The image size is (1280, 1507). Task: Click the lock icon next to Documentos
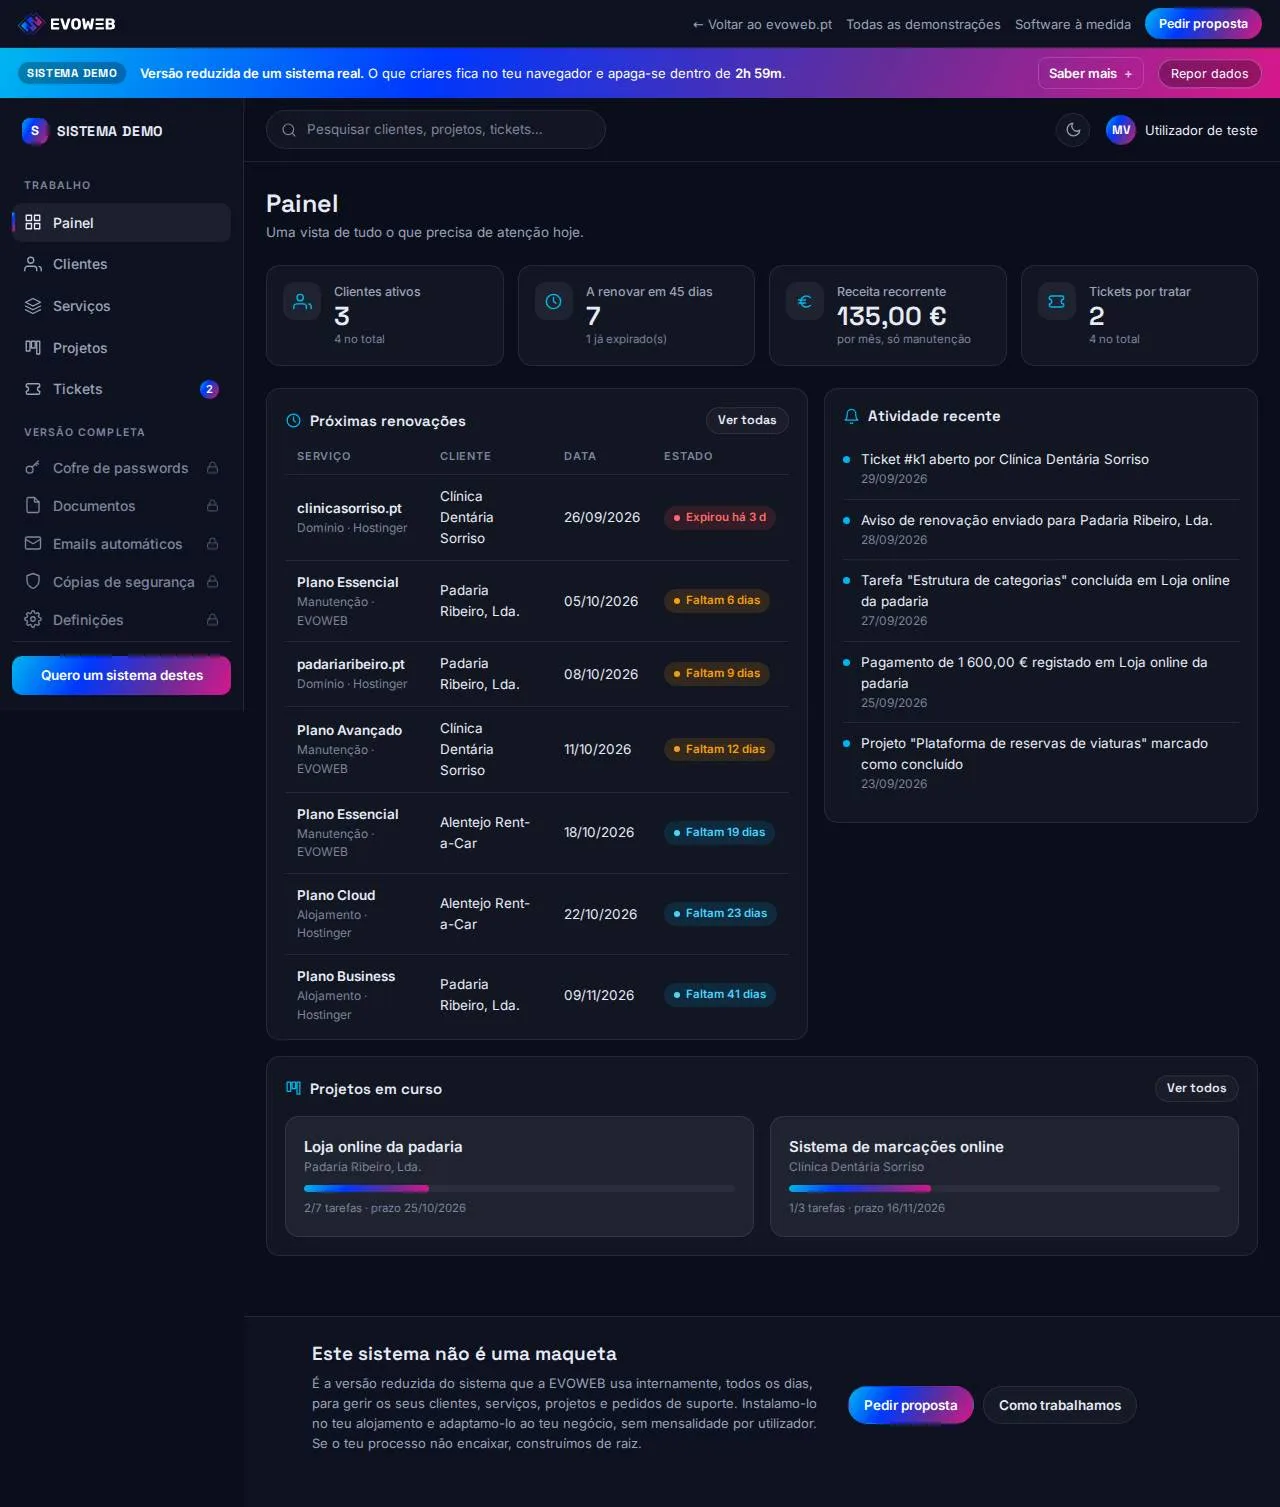(x=212, y=506)
